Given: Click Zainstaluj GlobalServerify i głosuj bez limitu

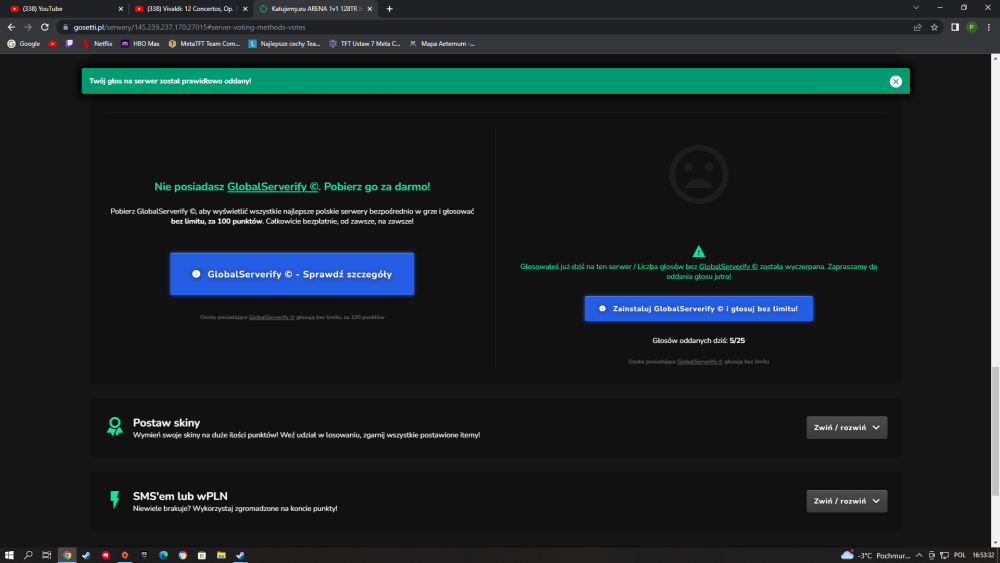Looking at the screenshot, I should (698, 309).
